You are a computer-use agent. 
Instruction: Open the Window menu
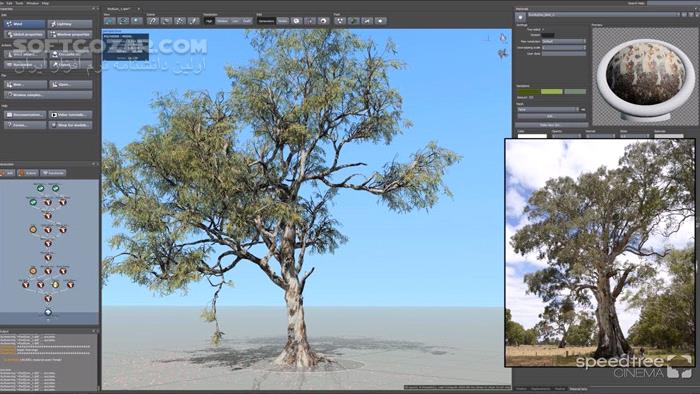tap(33, 3)
